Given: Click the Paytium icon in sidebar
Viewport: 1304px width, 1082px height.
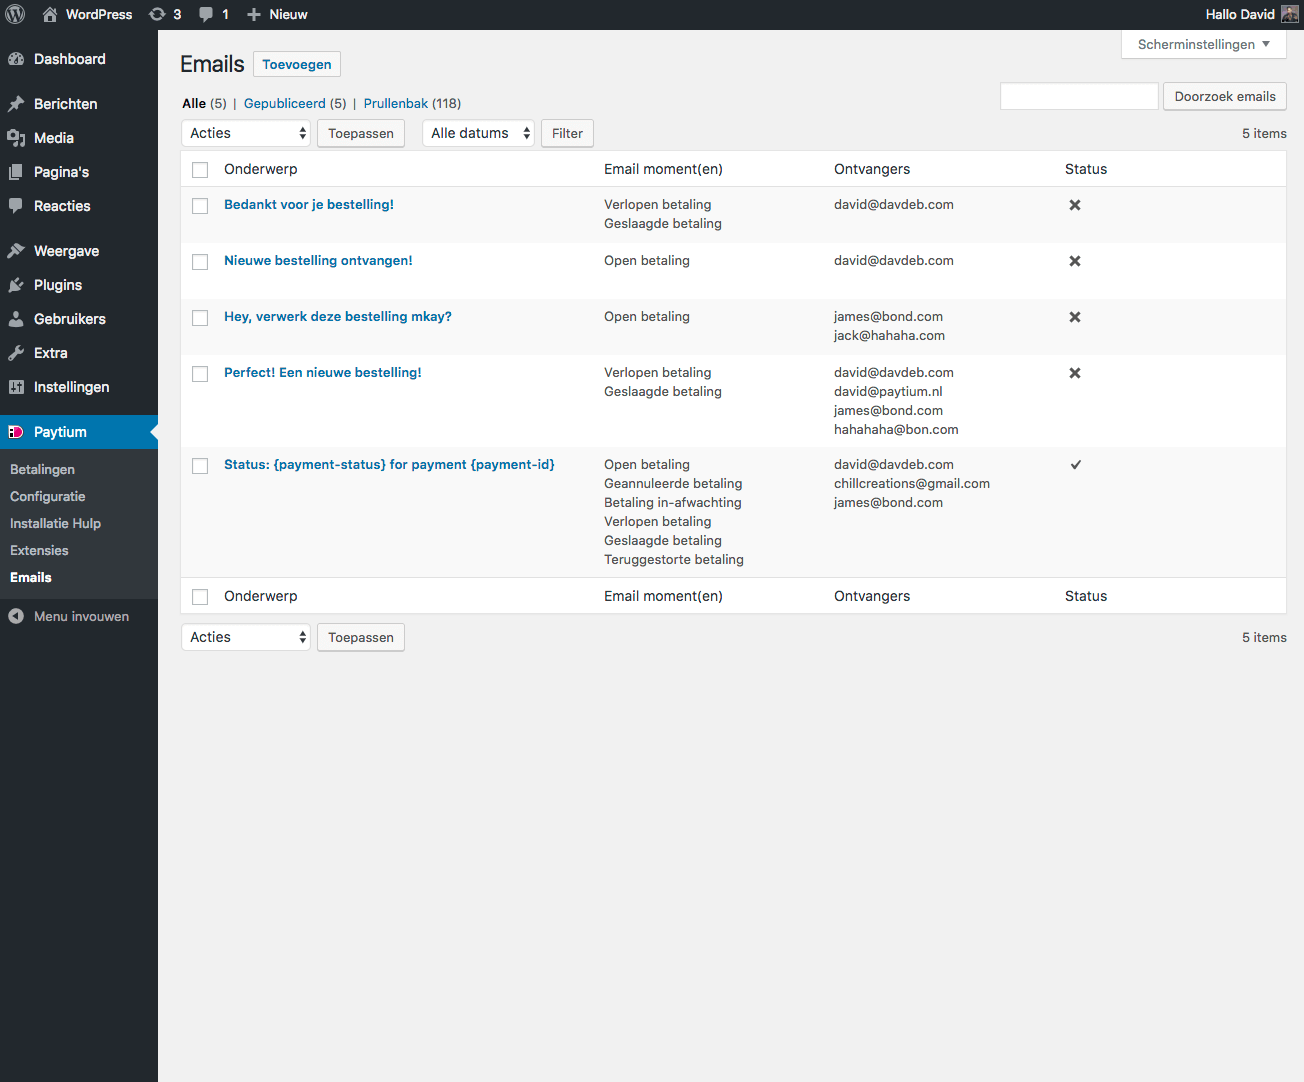Looking at the screenshot, I should click(15, 432).
